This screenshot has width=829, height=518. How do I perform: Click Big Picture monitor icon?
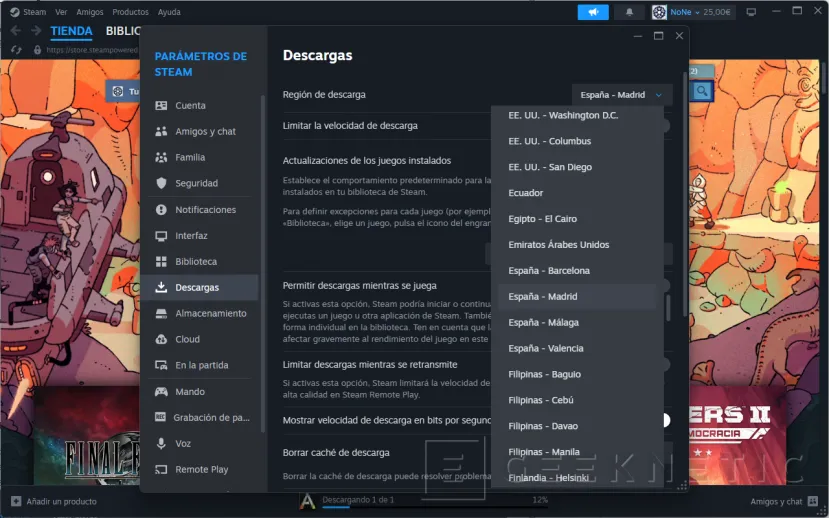751,12
